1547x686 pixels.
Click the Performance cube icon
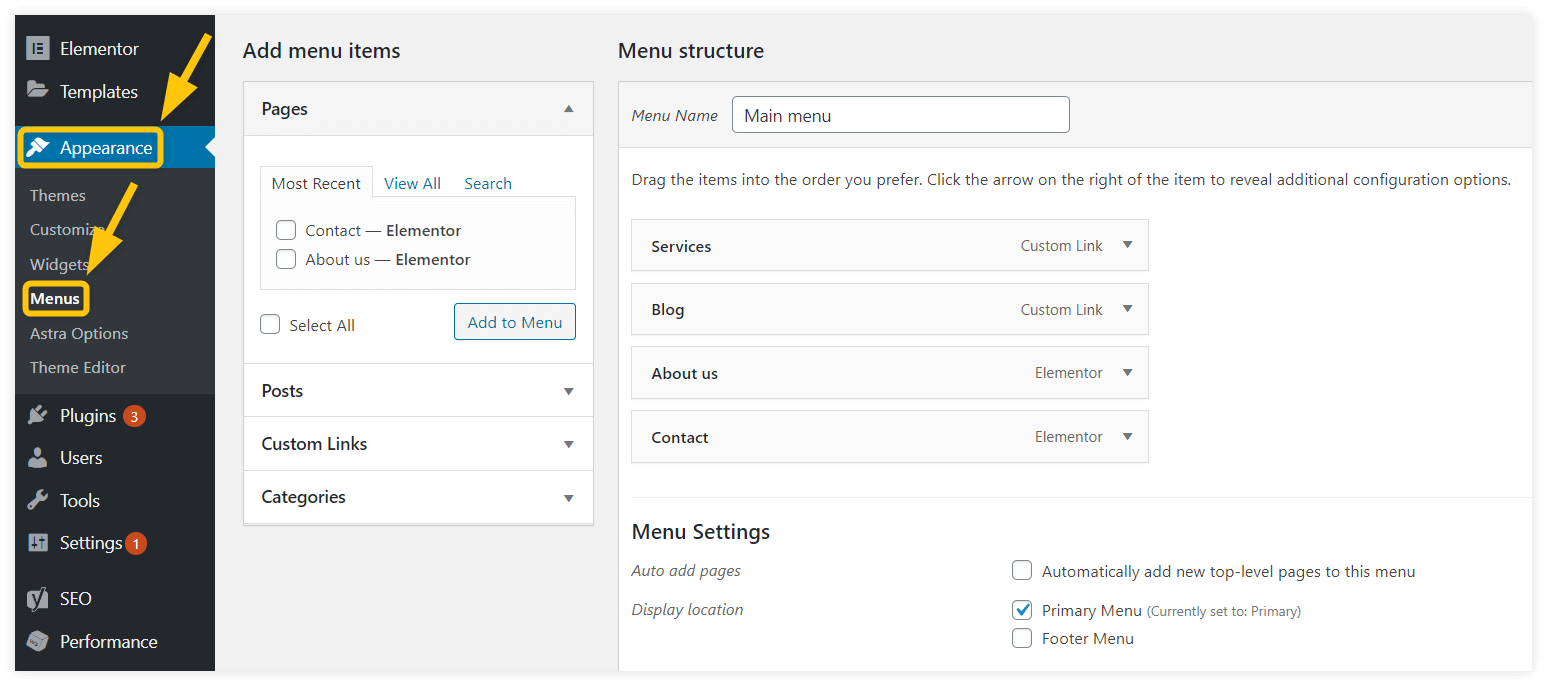[x=38, y=641]
